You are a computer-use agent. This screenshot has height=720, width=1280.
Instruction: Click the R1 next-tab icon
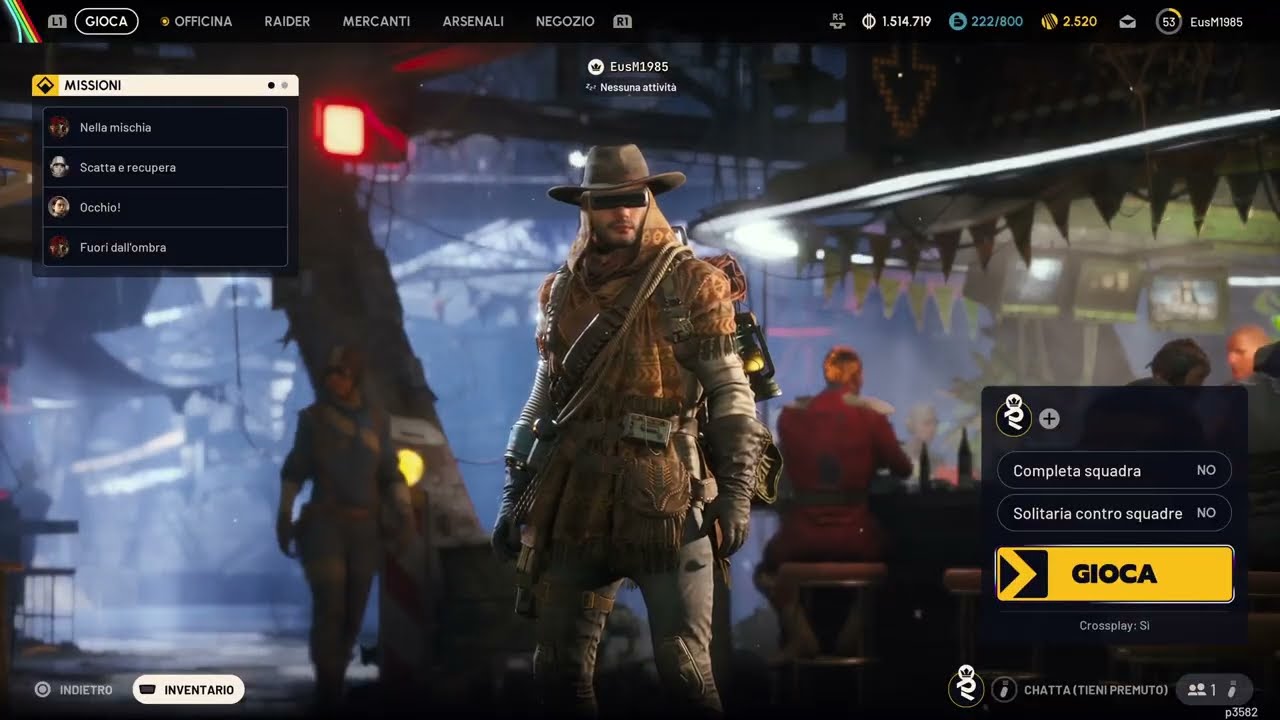pos(622,21)
